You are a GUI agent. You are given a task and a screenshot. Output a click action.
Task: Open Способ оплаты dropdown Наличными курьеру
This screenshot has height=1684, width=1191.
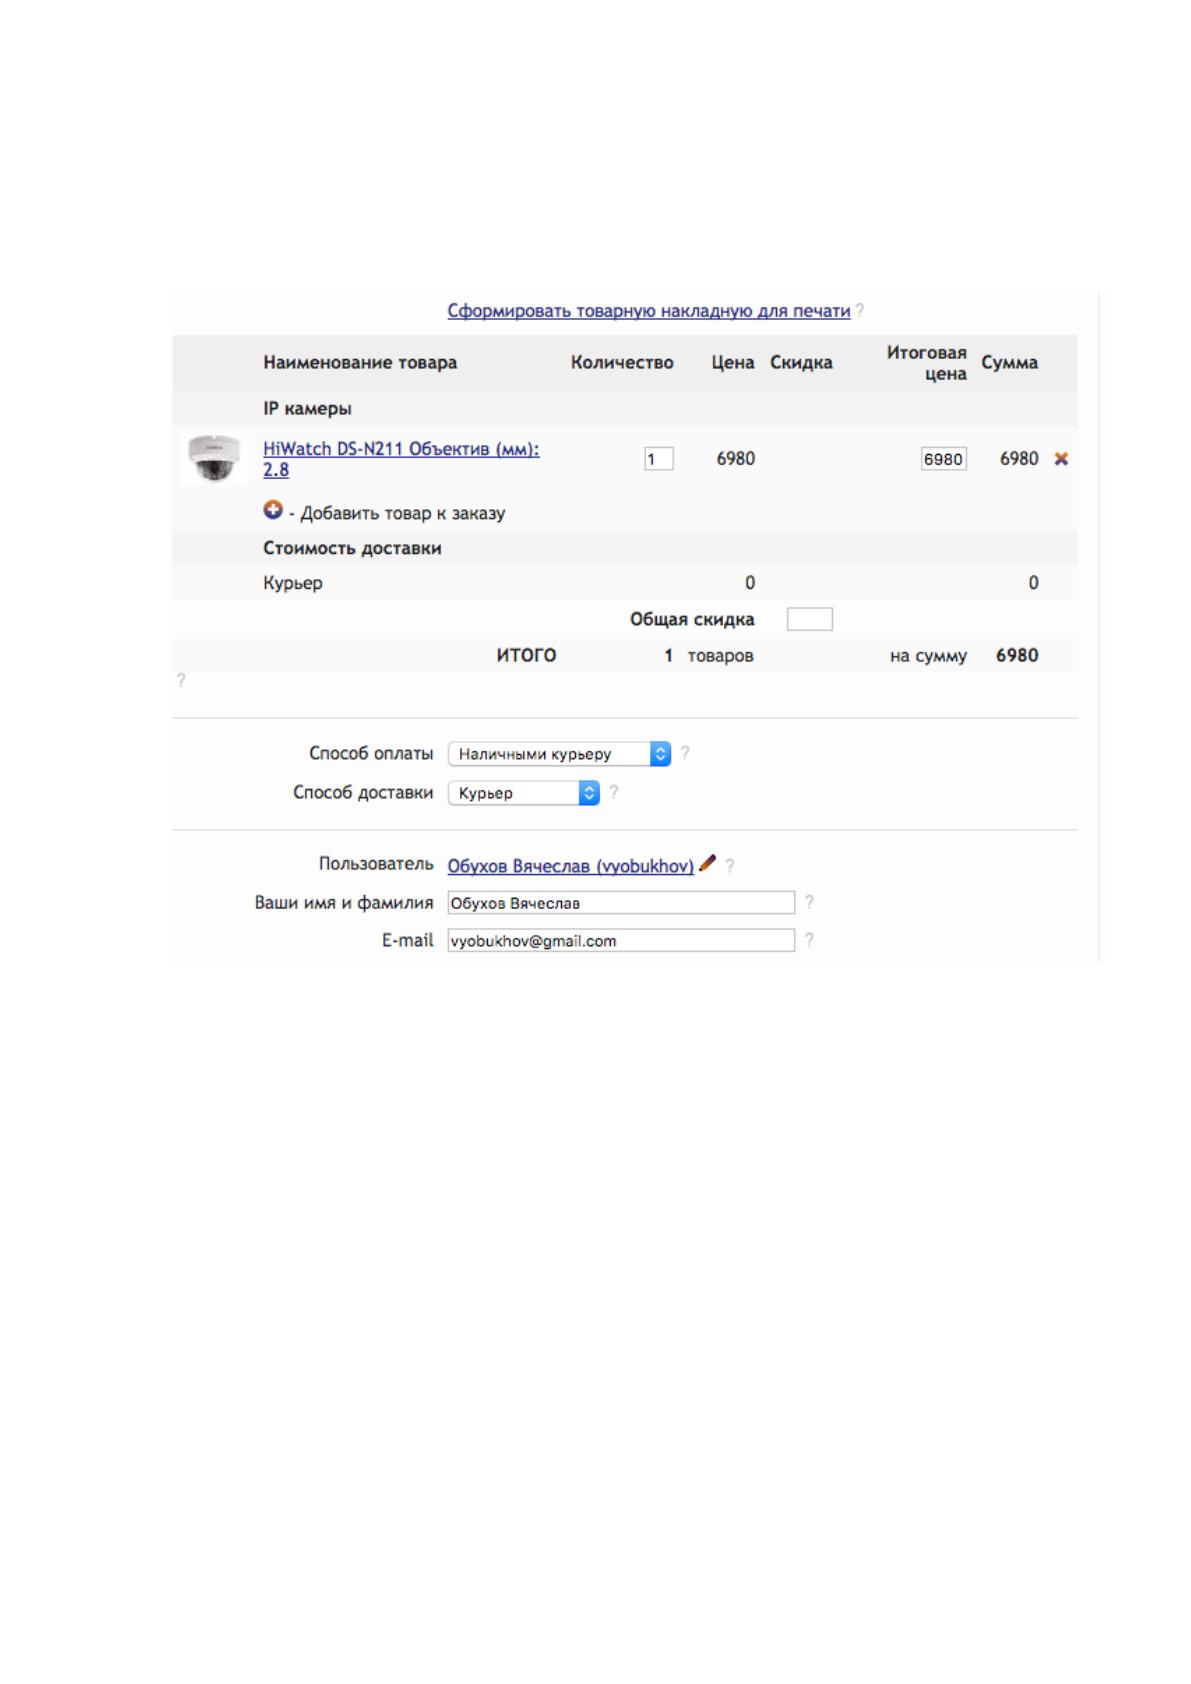pos(559,754)
